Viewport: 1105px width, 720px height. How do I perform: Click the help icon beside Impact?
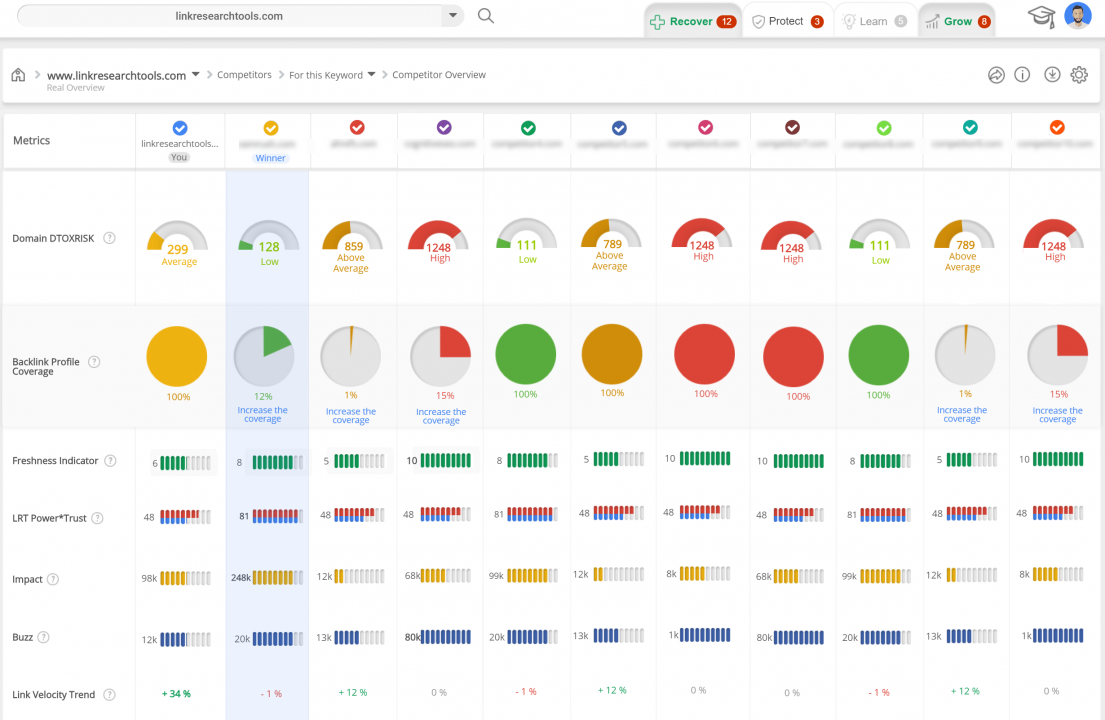[x=53, y=579]
